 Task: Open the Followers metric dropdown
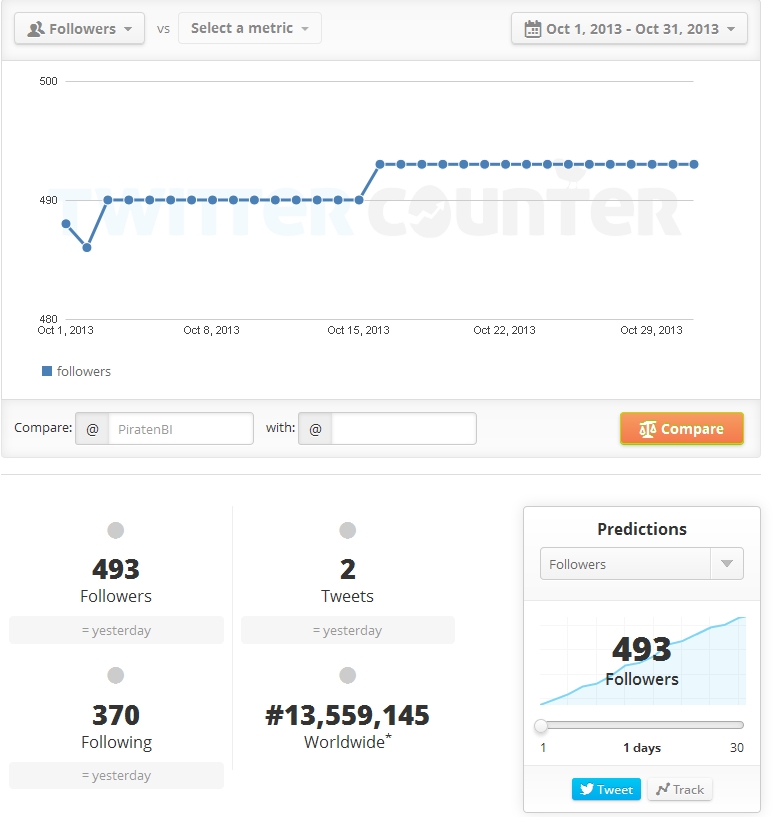79,29
